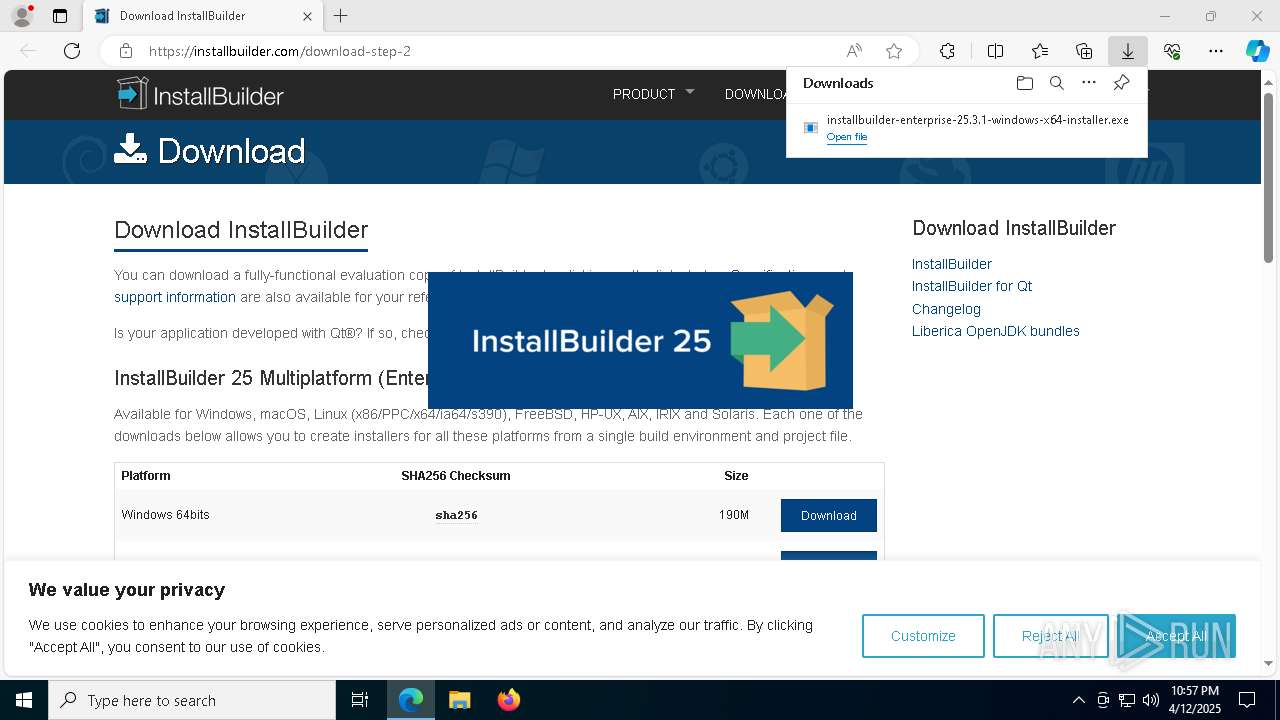
Task: Open the Changelog sidebar link
Action: pos(946,309)
